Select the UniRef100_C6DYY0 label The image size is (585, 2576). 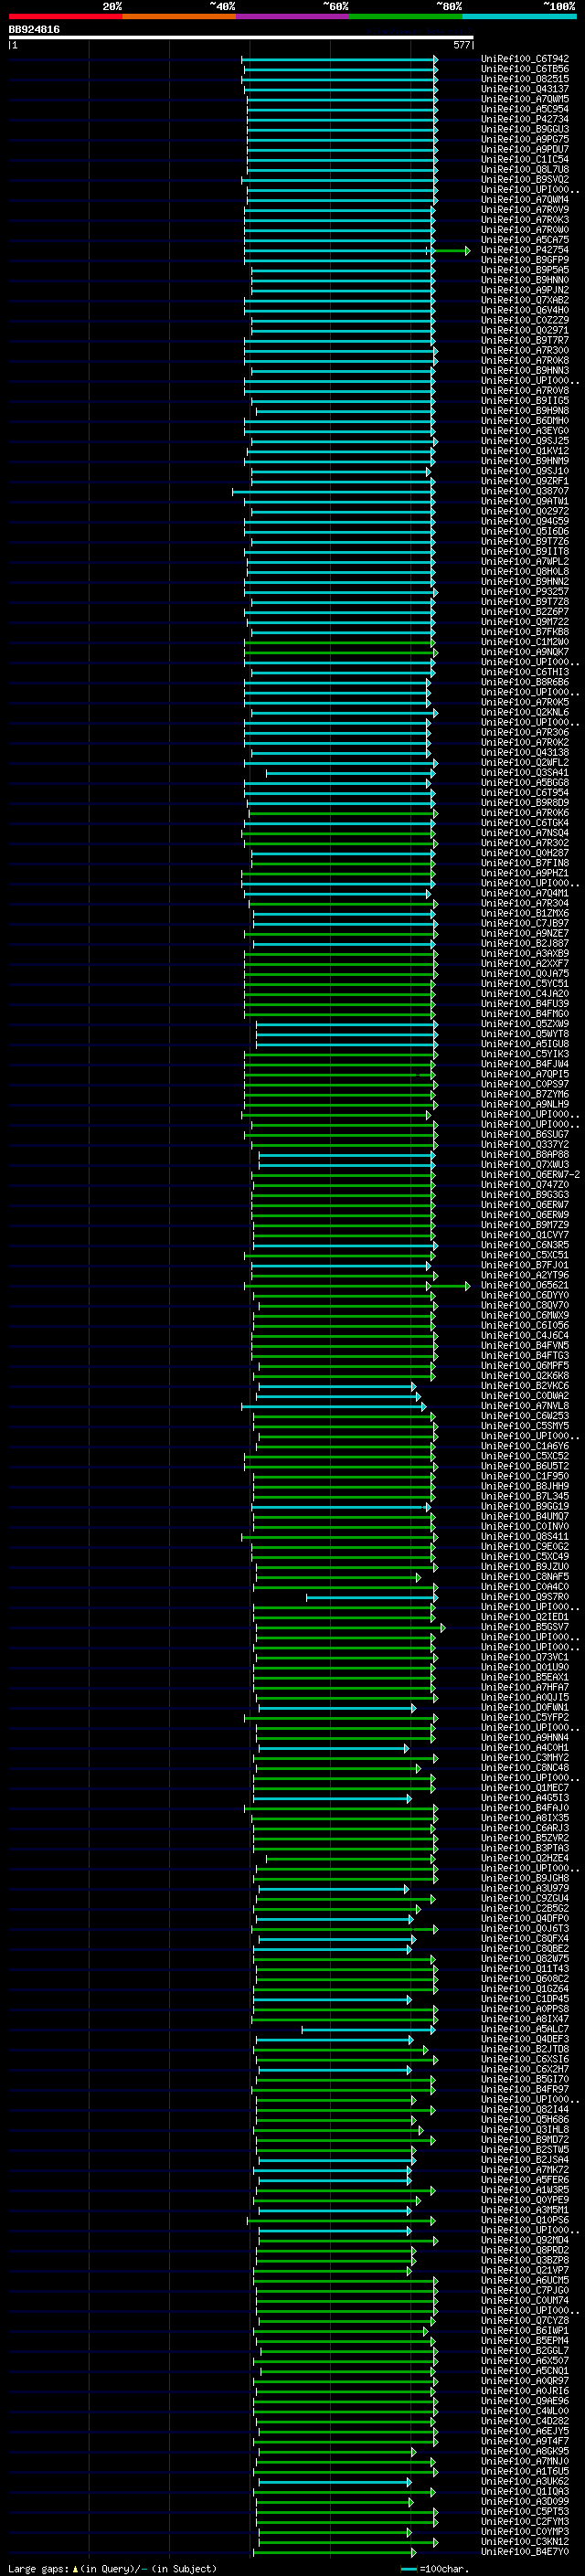[525, 1295]
